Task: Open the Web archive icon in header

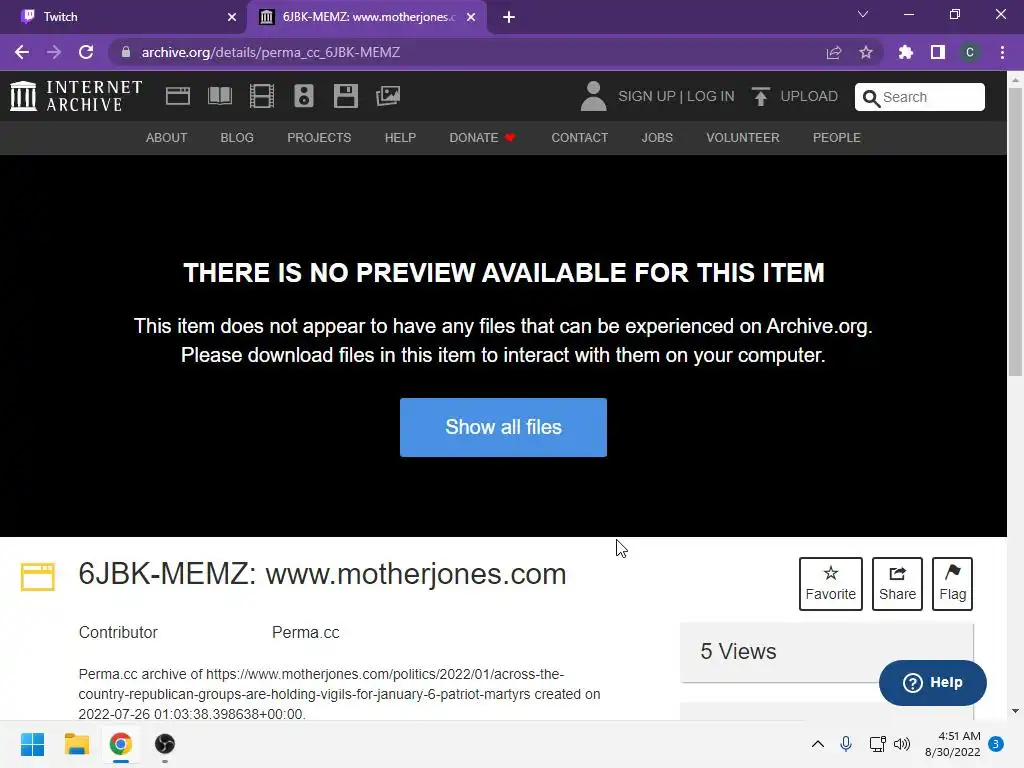Action: [178, 96]
